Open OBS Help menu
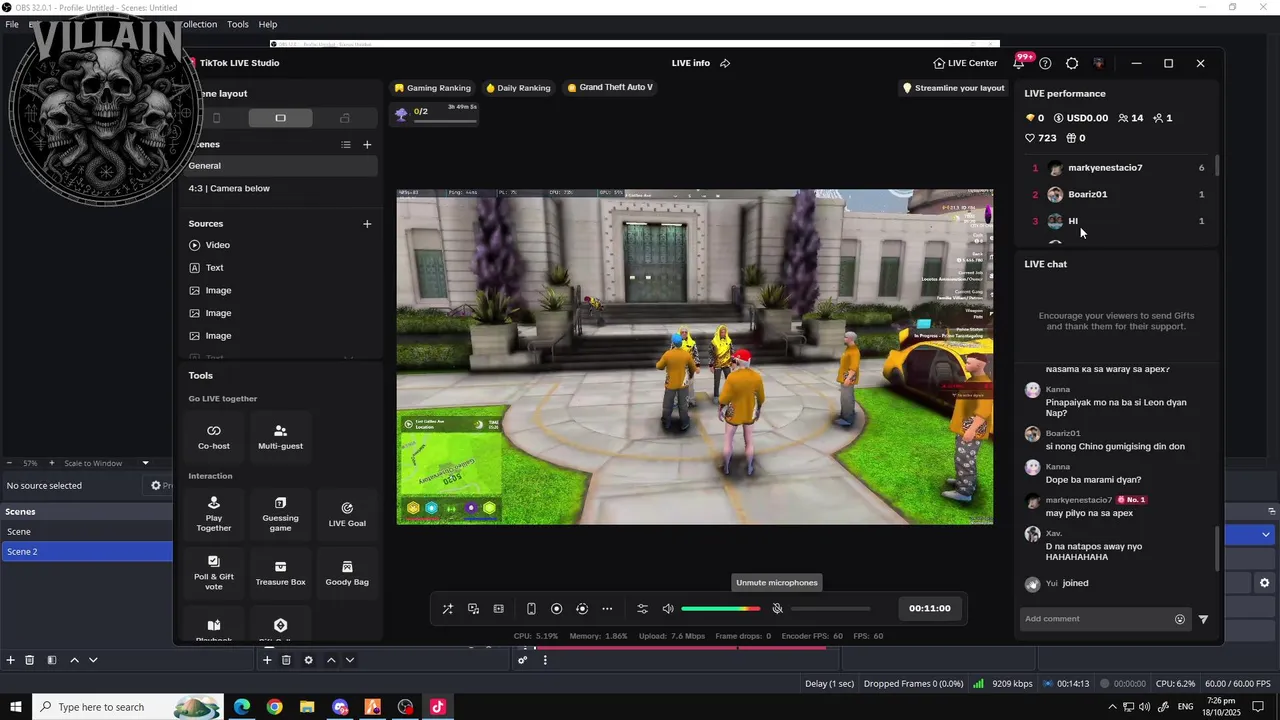Image resolution: width=1280 pixels, height=720 pixels. click(x=268, y=24)
